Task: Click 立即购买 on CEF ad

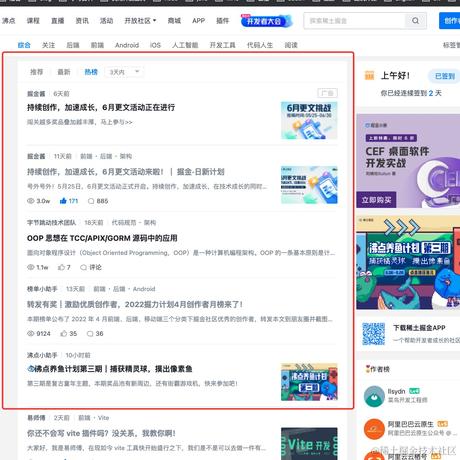Action: 376,200
